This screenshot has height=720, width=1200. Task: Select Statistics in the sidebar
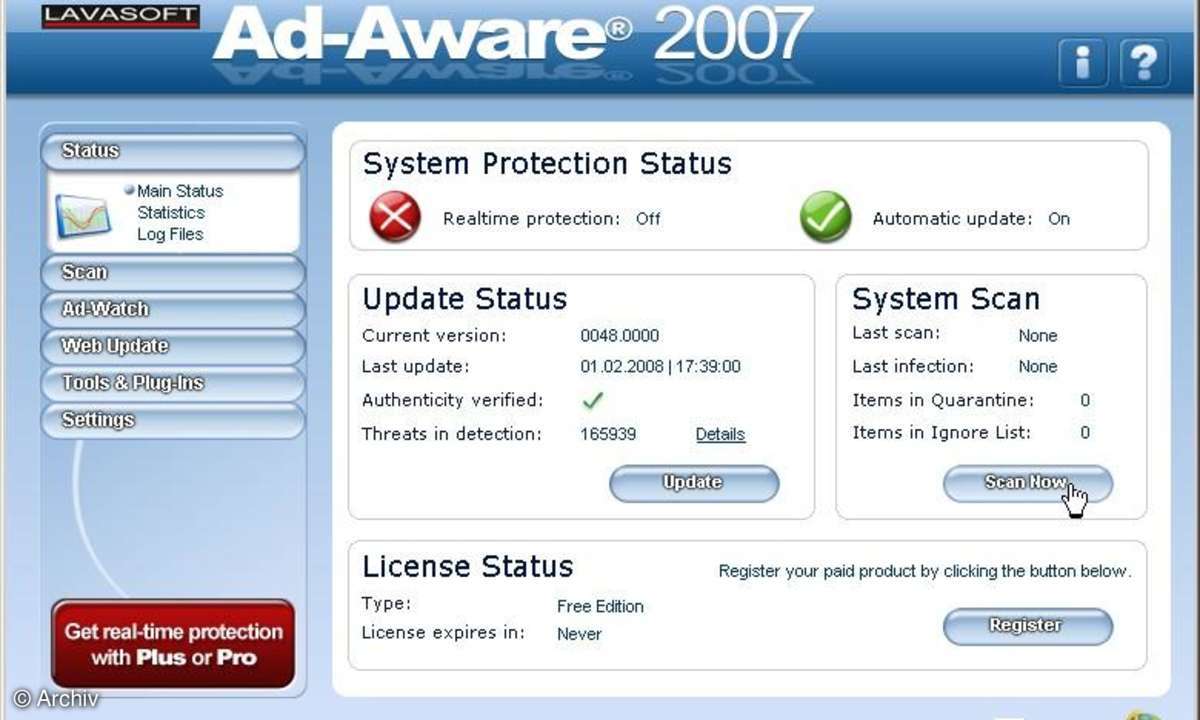click(x=171, y=212)
